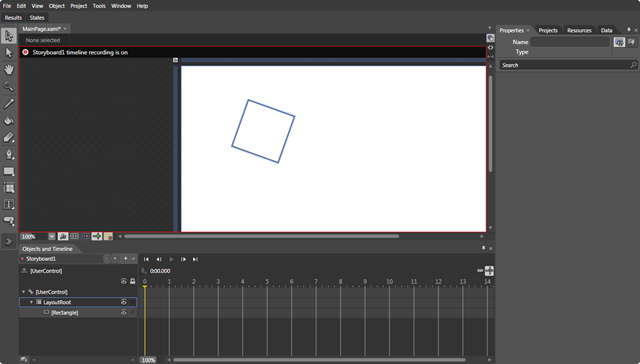Click the timeline marker at 5 seconds

pos(267,282)
